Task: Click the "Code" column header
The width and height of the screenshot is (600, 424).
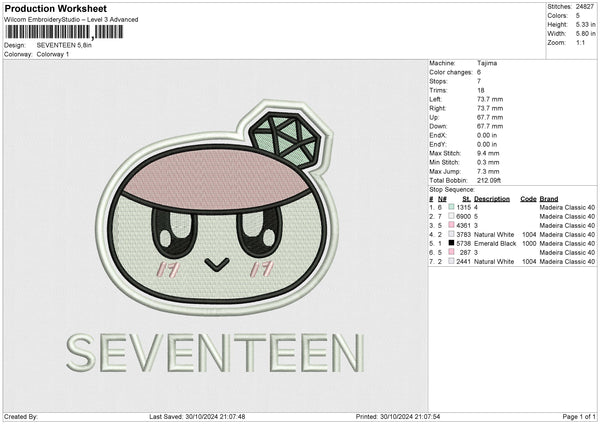Action: (528, 199)
